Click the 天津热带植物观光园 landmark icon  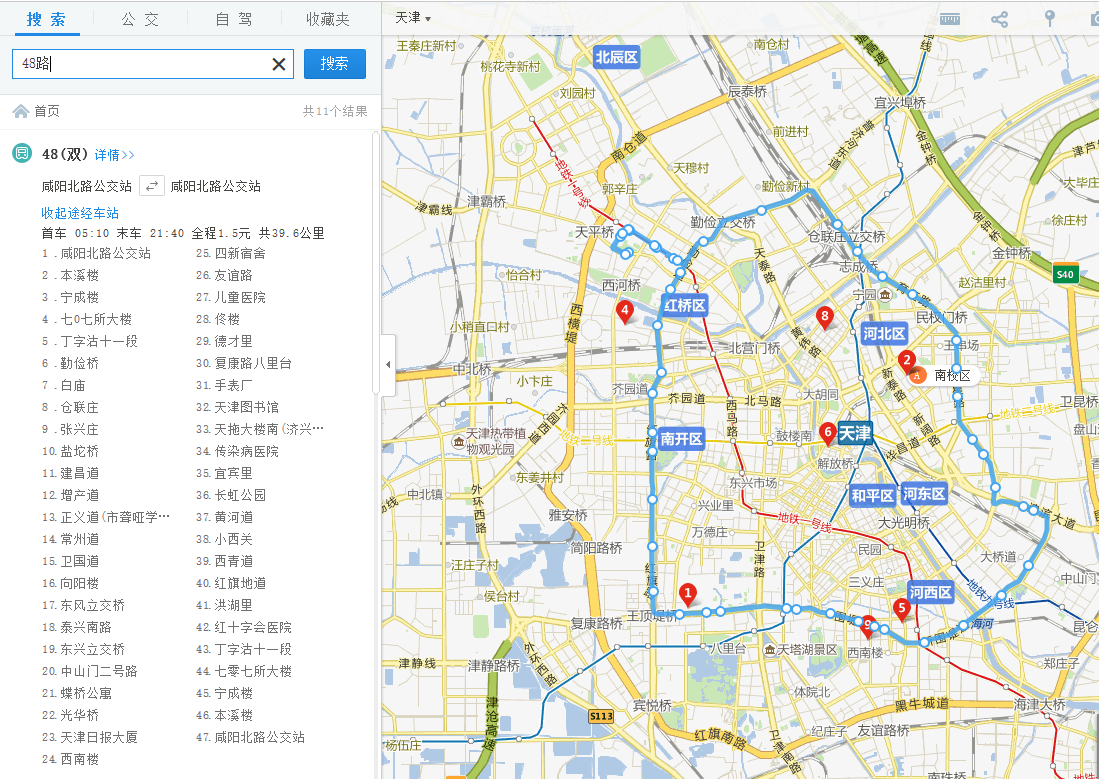[x=458, y=442]
